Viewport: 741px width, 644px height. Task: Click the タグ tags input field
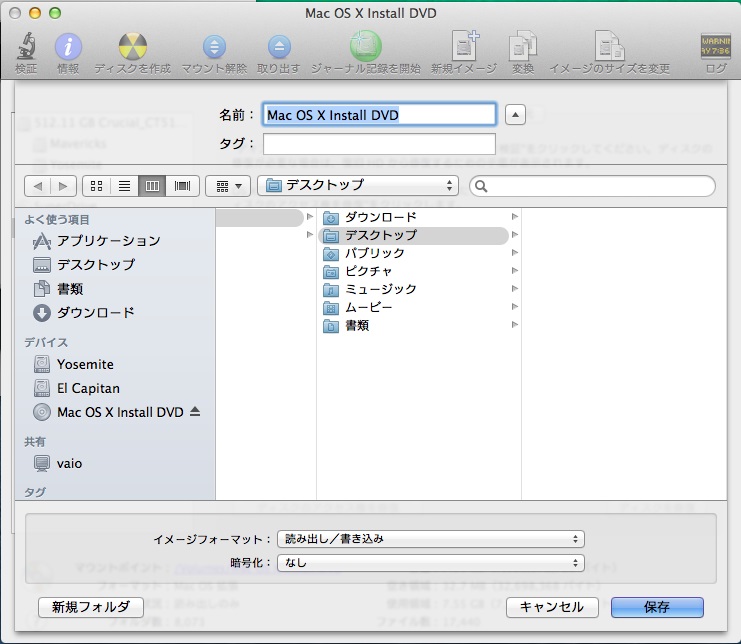379,144
